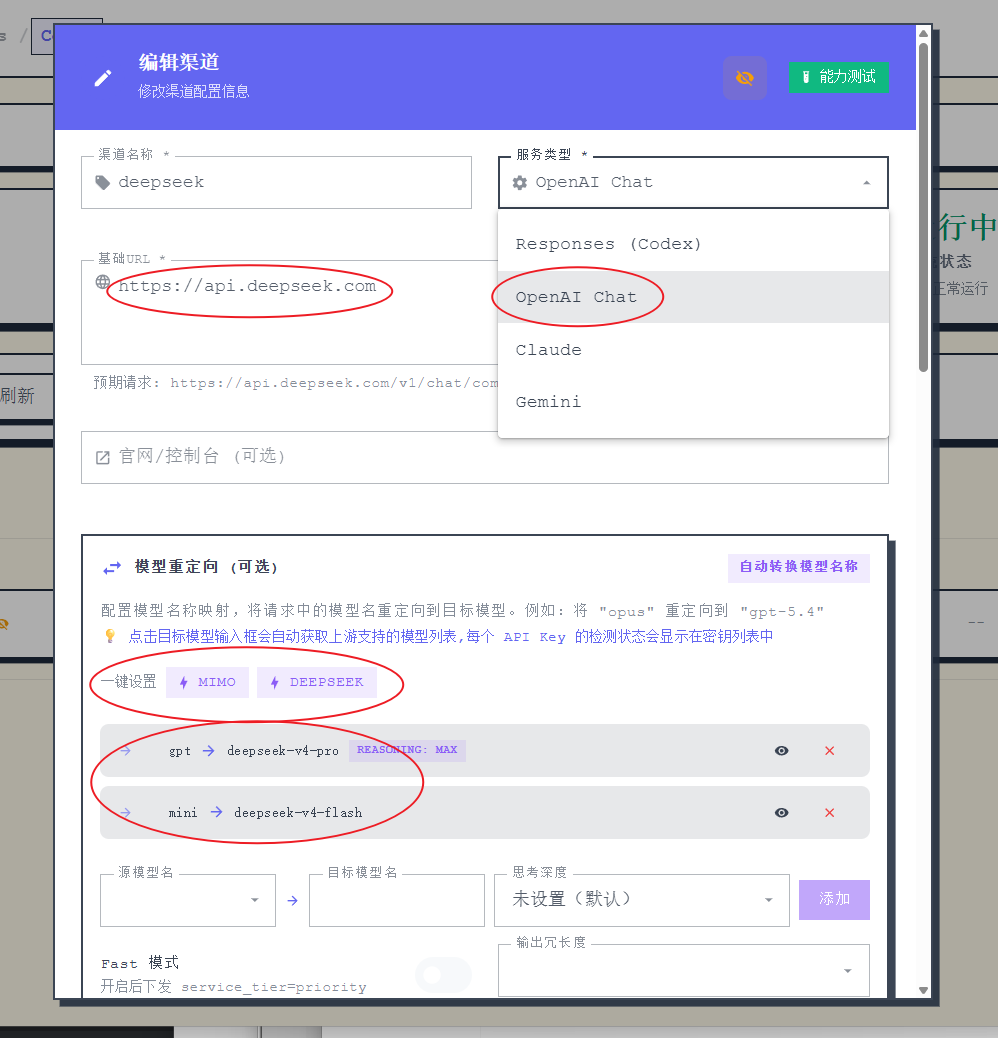Select Responses (Codex) option

(693, 244)
